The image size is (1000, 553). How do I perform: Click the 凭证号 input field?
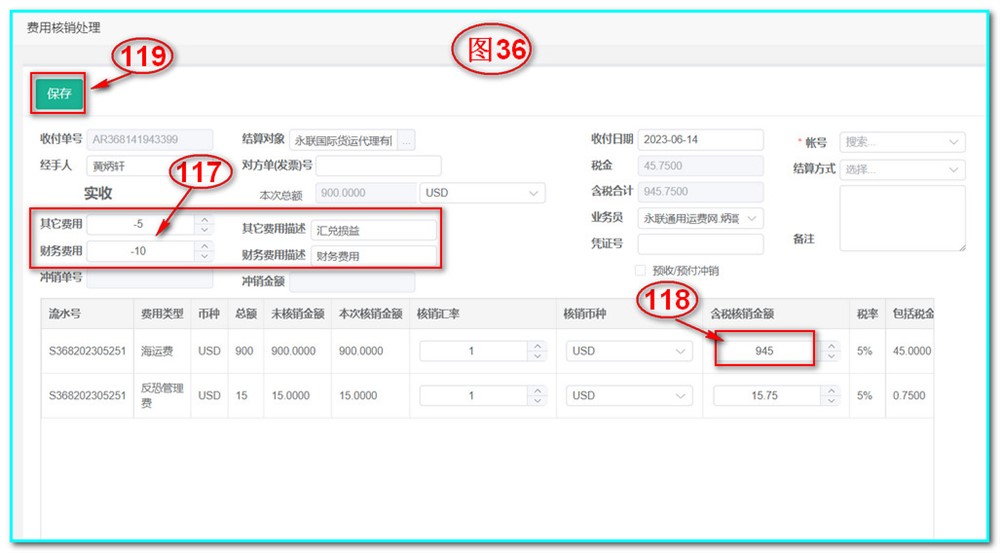[x=700, y=244]
